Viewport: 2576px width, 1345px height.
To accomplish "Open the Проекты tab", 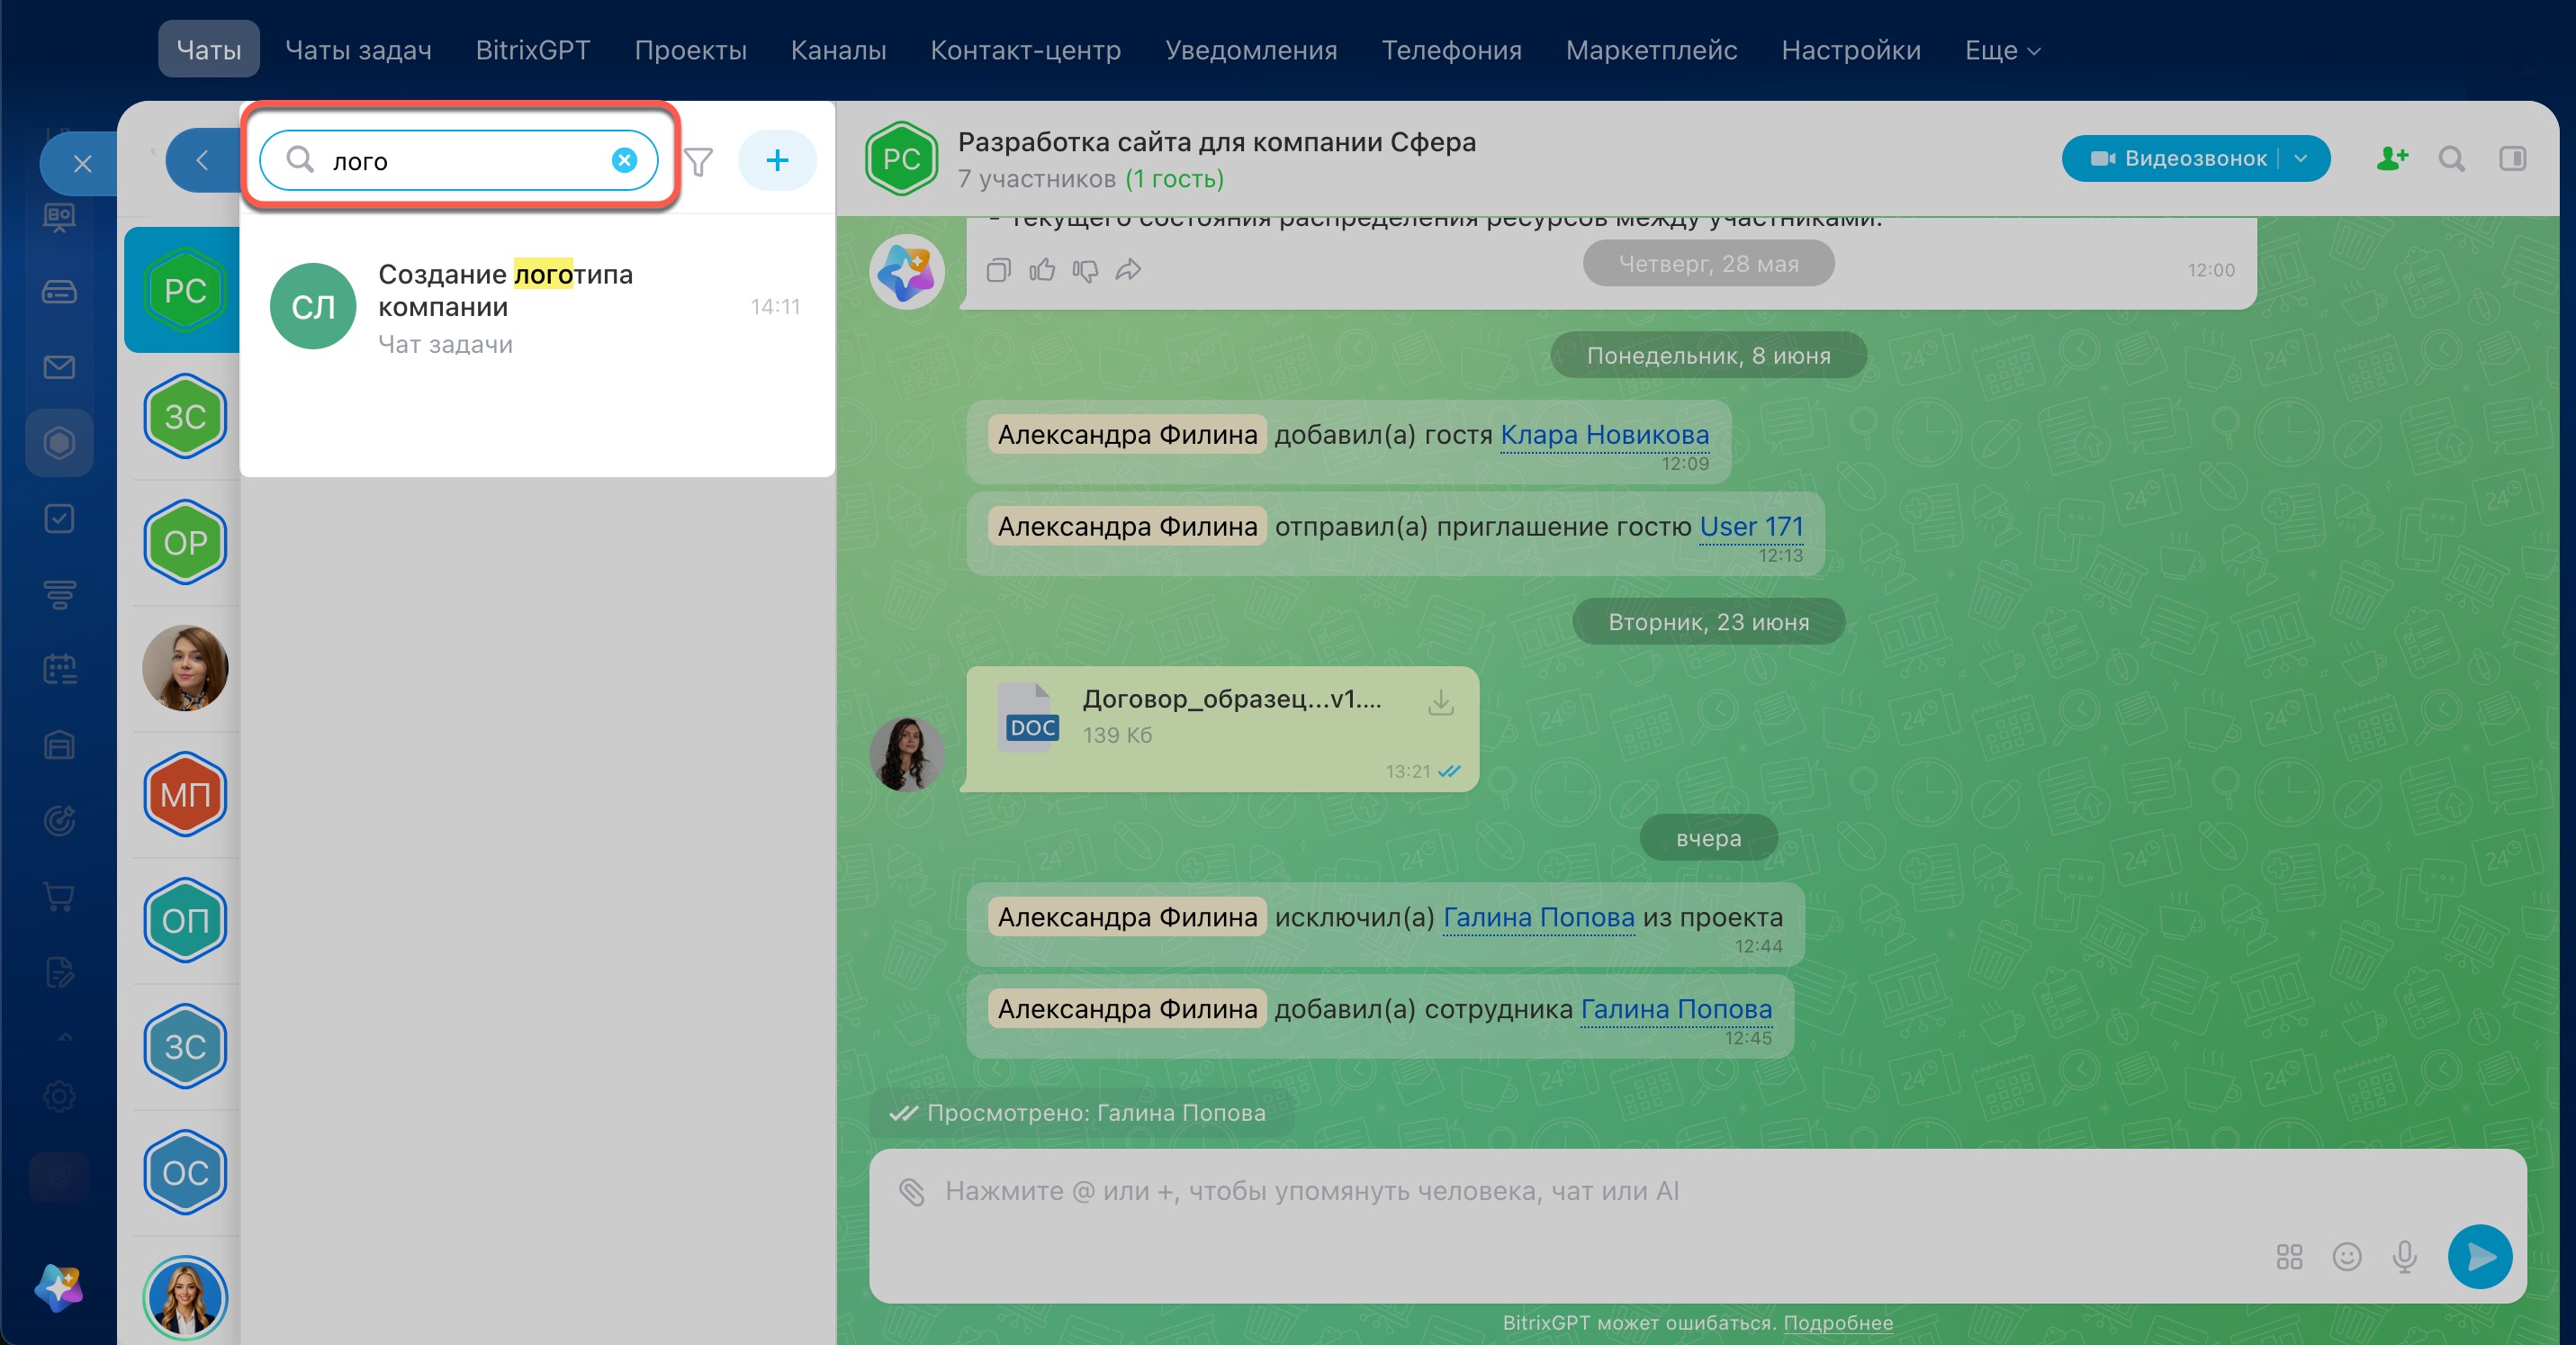I will (690, 49).
